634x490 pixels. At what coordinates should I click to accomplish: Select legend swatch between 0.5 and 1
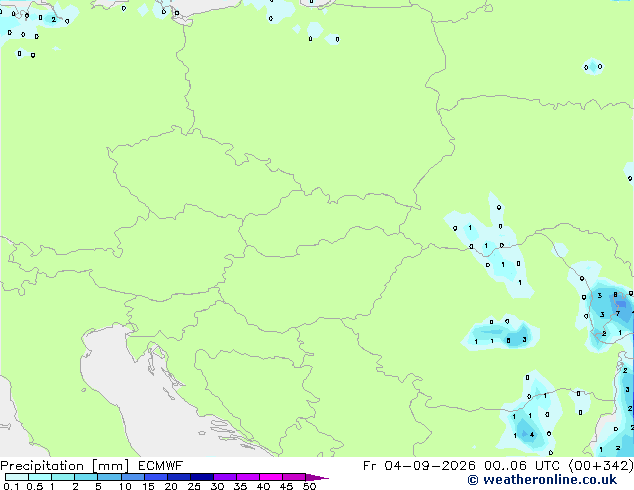pos(40,477)
